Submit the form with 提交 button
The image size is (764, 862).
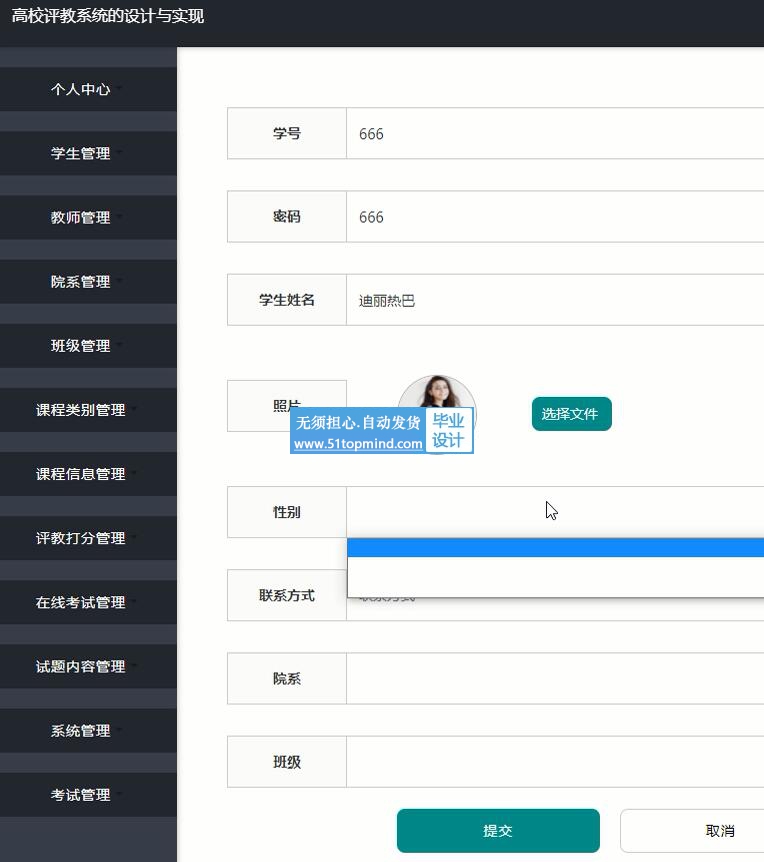pyautogui.click(x=498, y=831)
